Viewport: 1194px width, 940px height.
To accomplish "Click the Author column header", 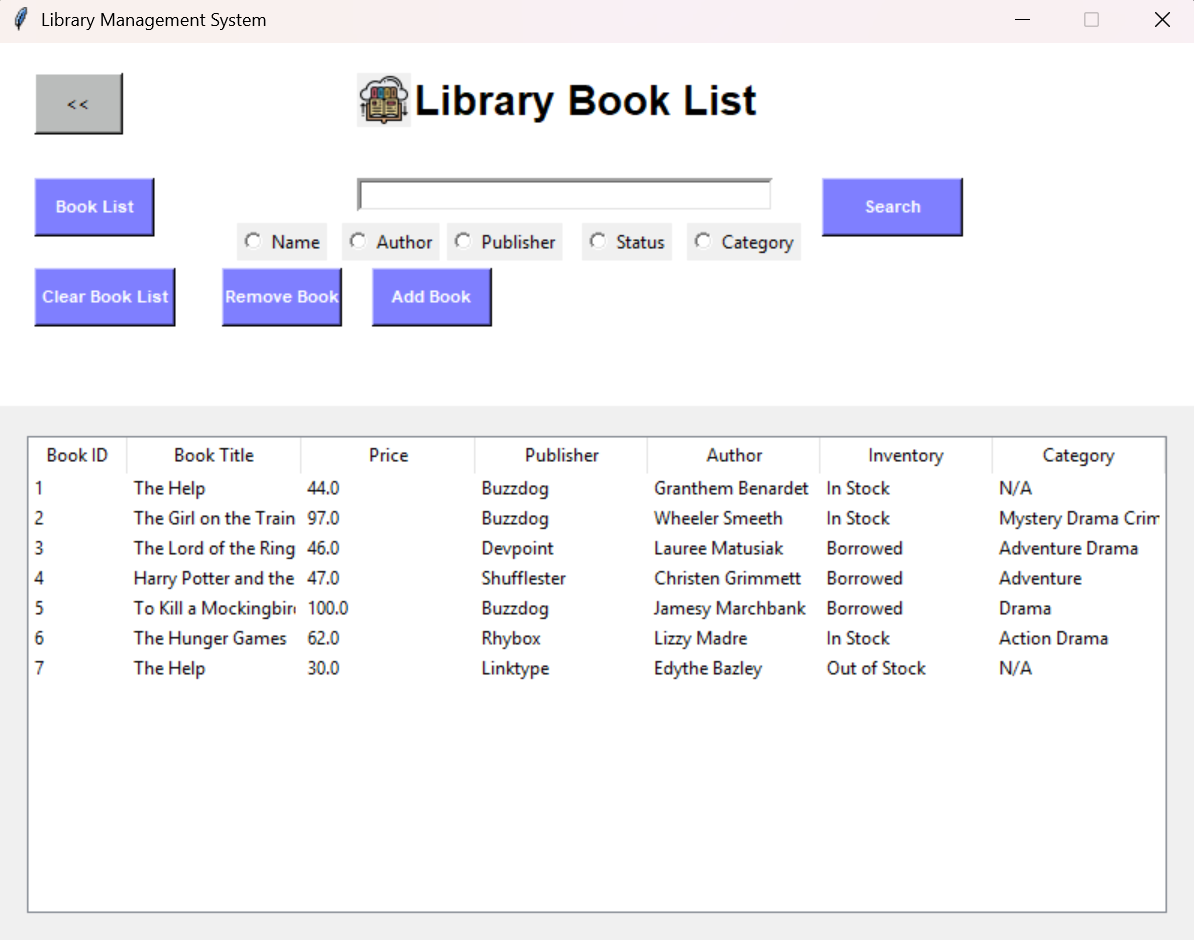I will (734, 456).
